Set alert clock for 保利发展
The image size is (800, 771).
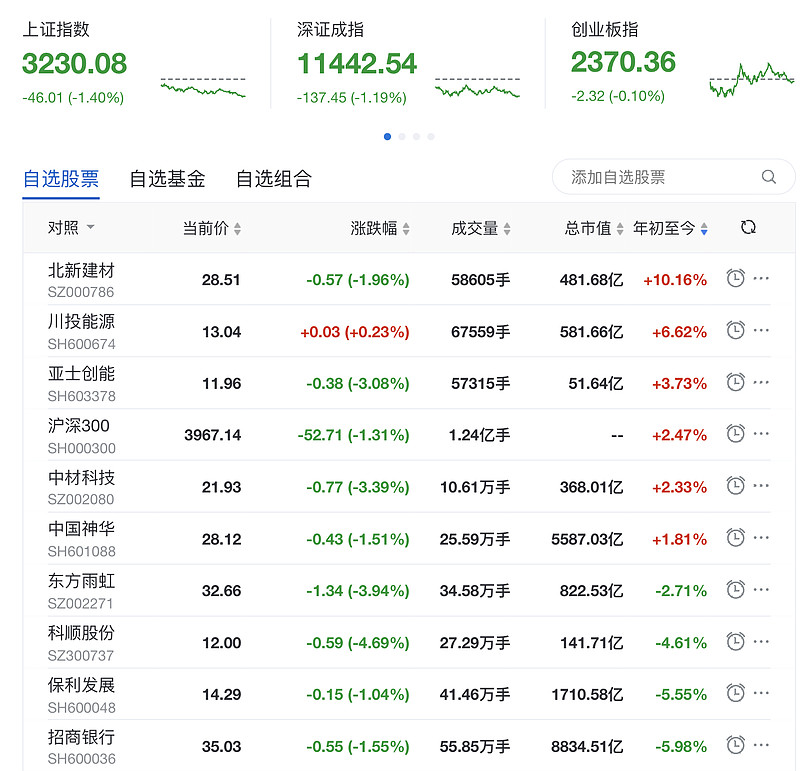[x=735, y=693]
